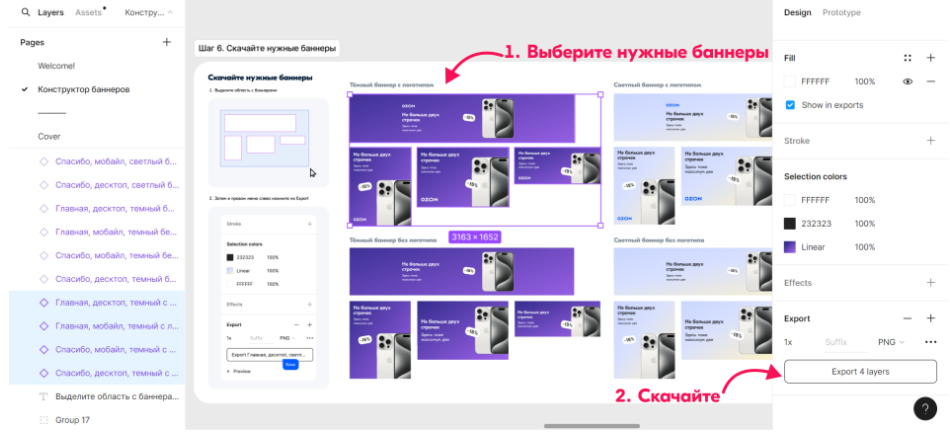
Task: Remove export setting with minus icon
Action: click(908, 318)
